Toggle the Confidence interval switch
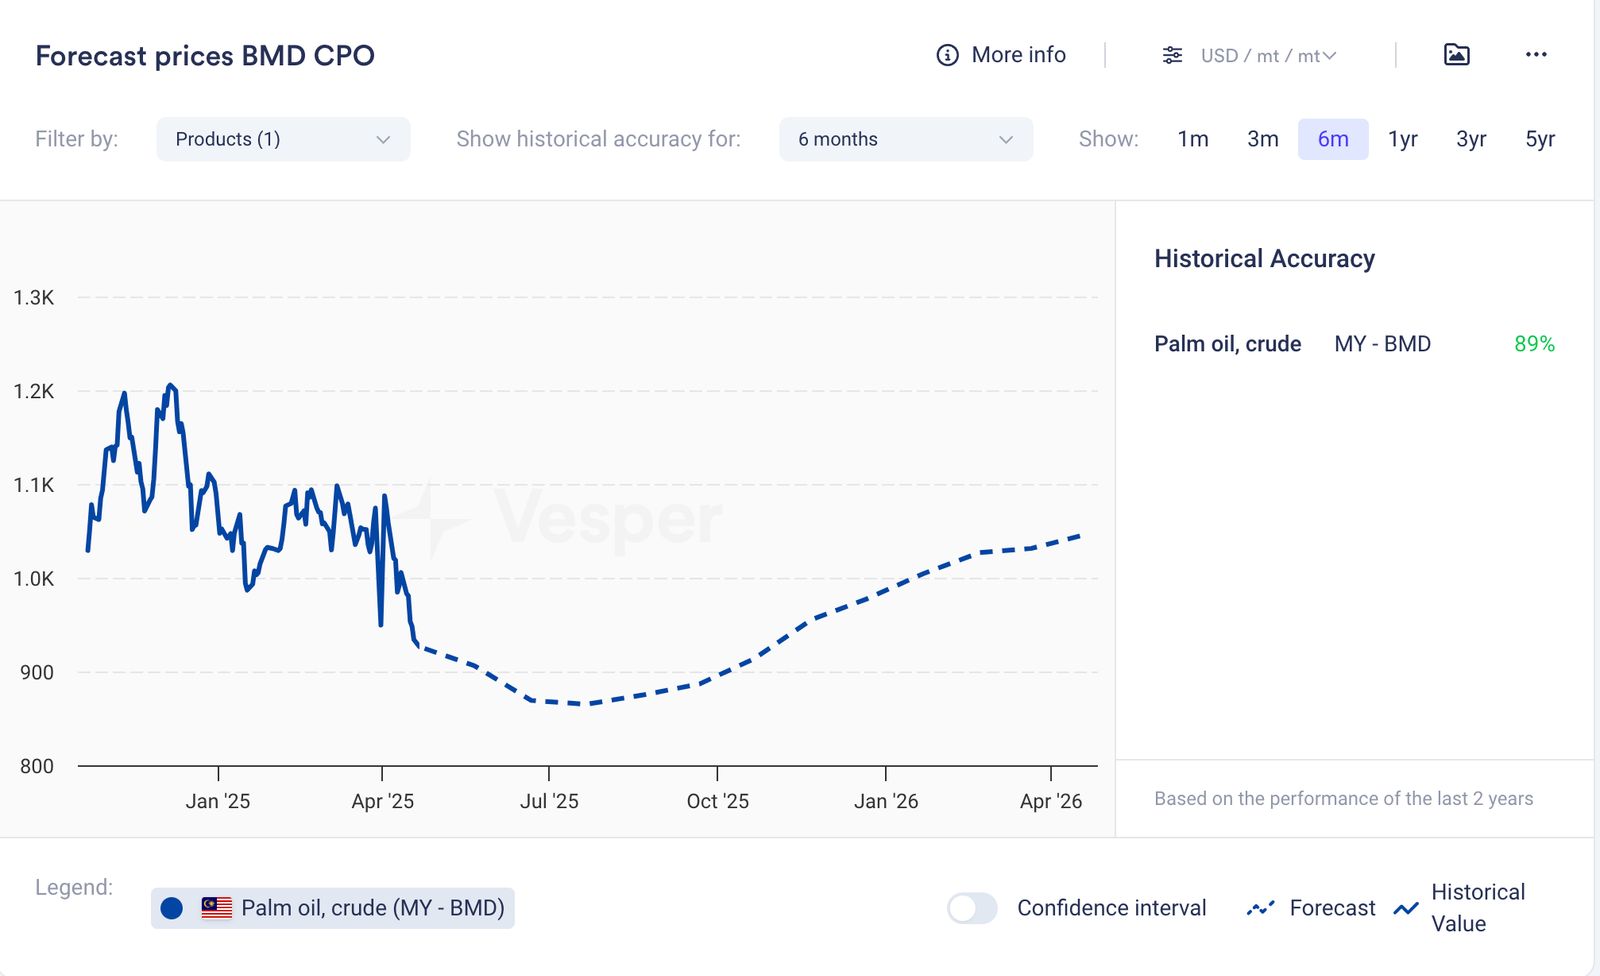 click(972, 908)
